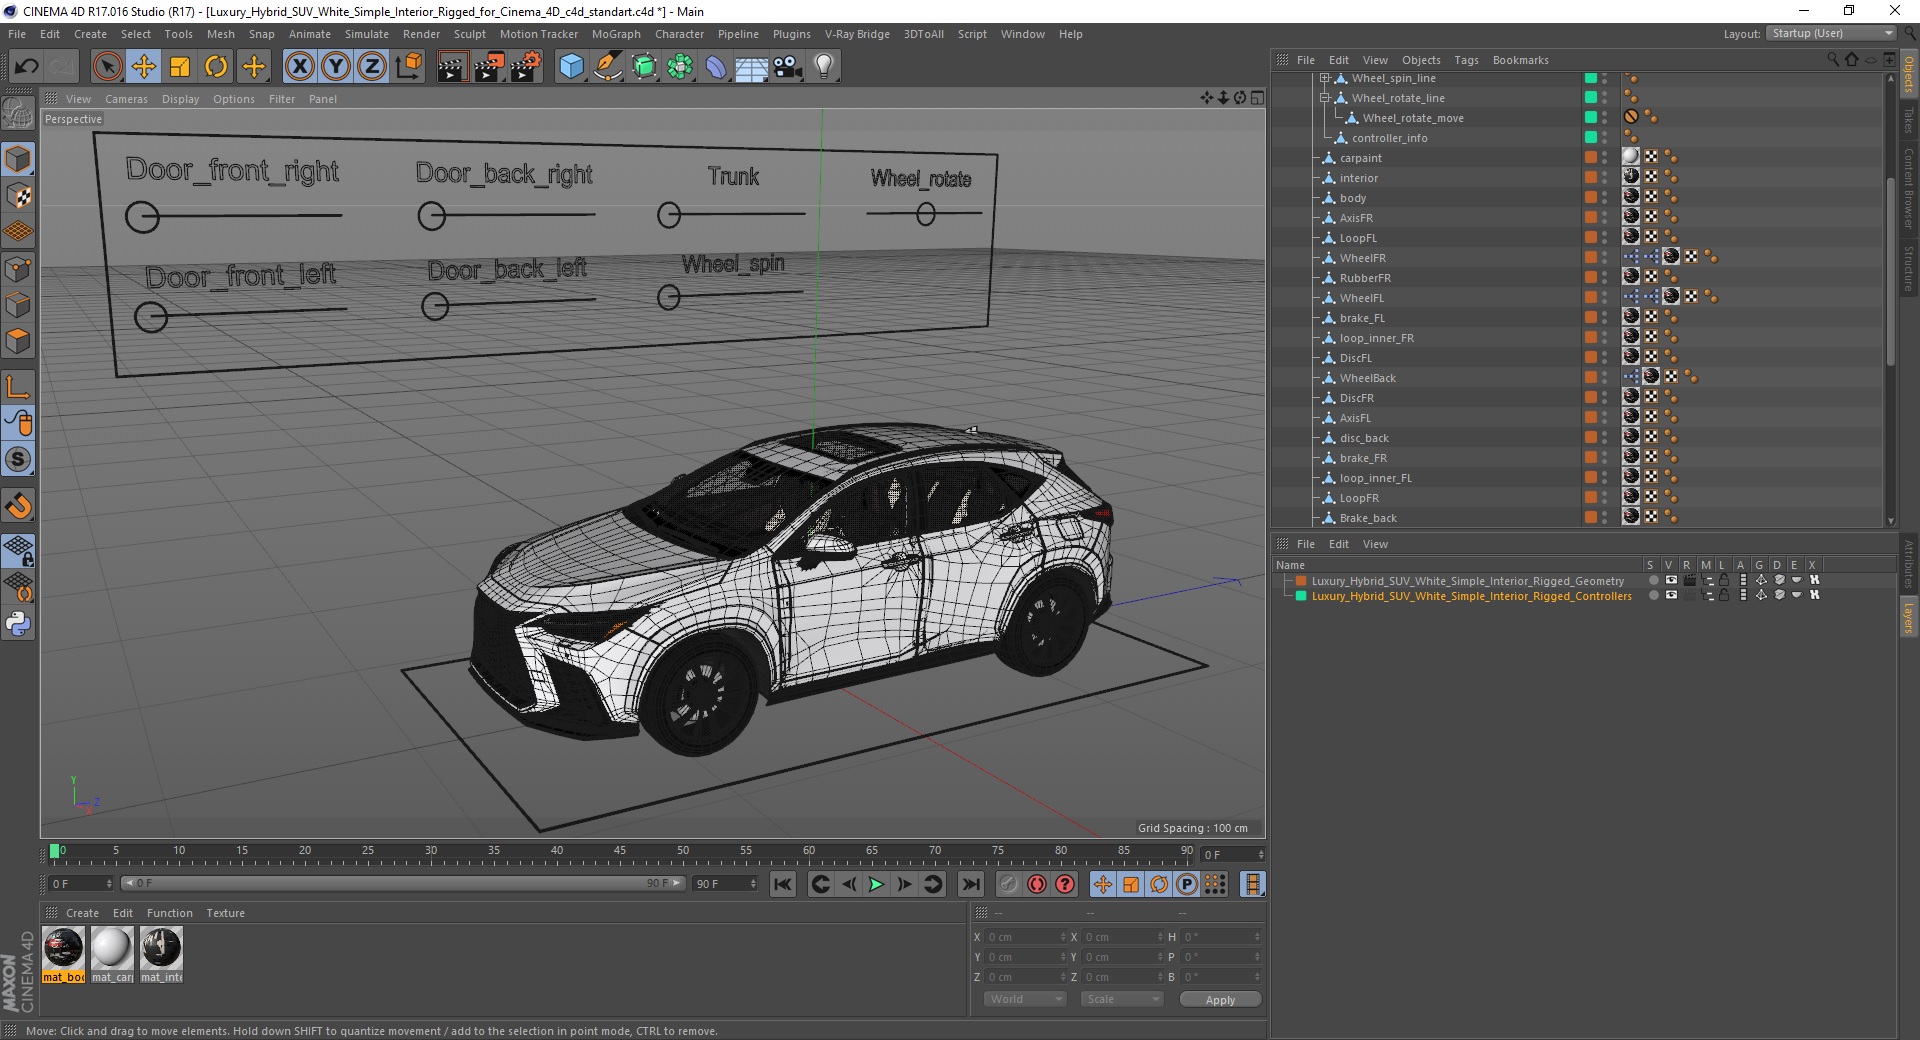Open the Content Browser side tab
This screenshot has width=1920, height=1040.
pos(1908,190)
